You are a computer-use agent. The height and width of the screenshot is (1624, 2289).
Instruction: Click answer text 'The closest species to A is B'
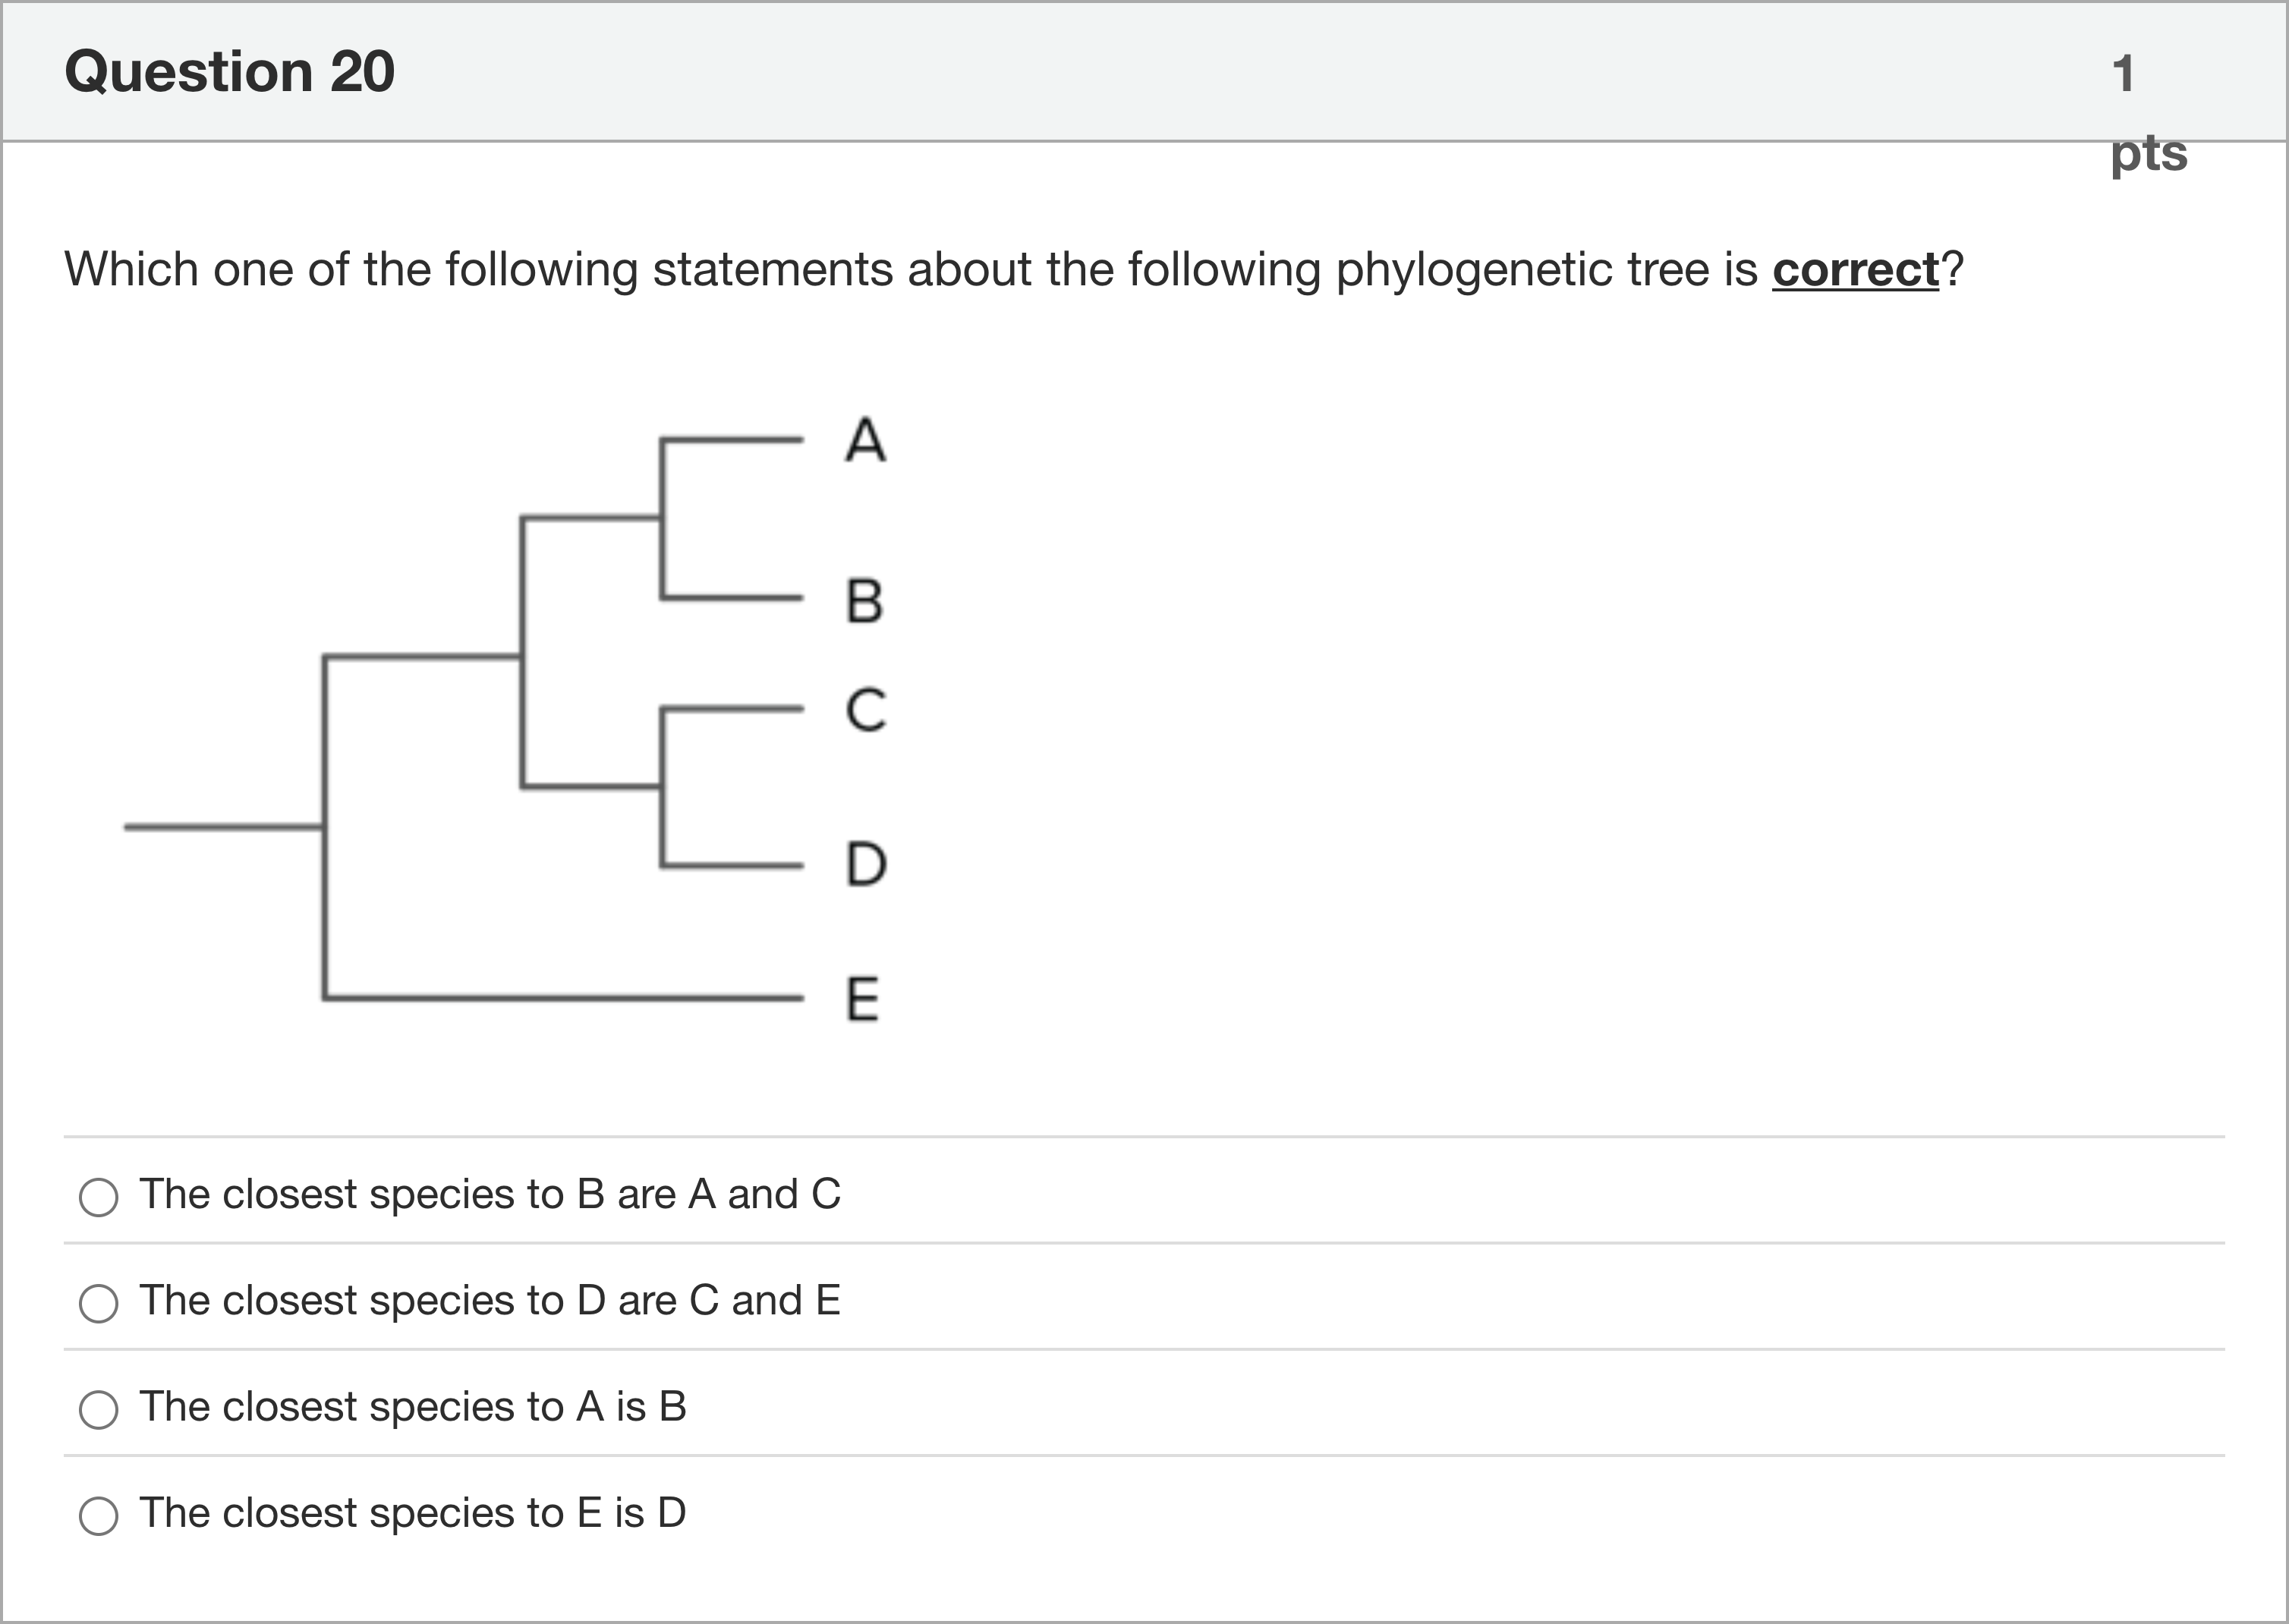point(413,1406)
